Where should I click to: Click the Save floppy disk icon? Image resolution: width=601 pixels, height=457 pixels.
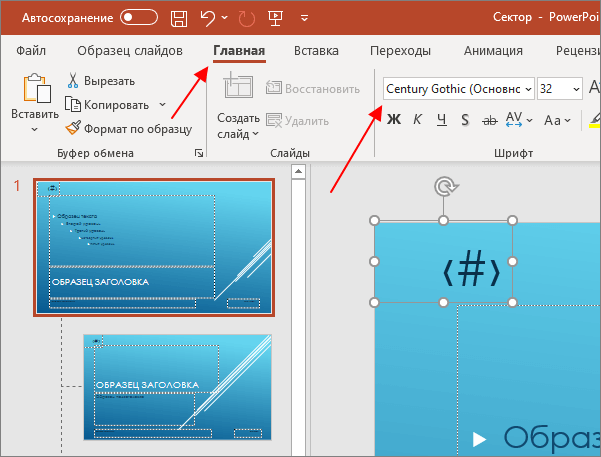tap(179, 18)
